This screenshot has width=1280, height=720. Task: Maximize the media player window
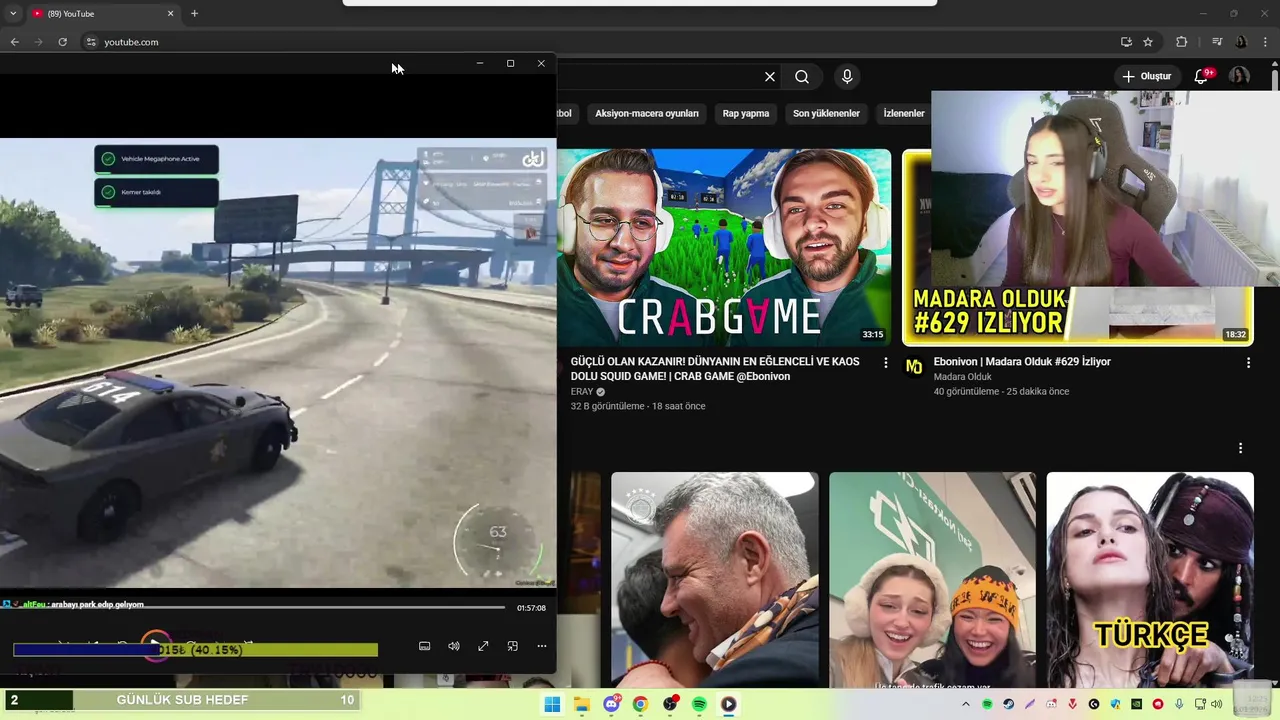[510, 63]
